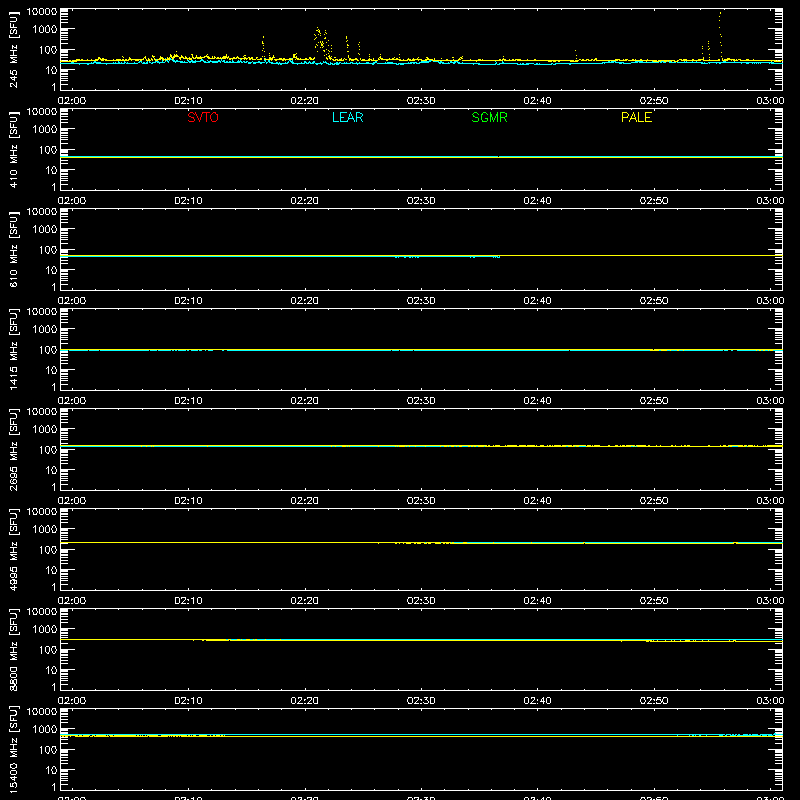Click 02:20 time label under 4995 MHz plot
Screen dimensions: 800x800
305,601
